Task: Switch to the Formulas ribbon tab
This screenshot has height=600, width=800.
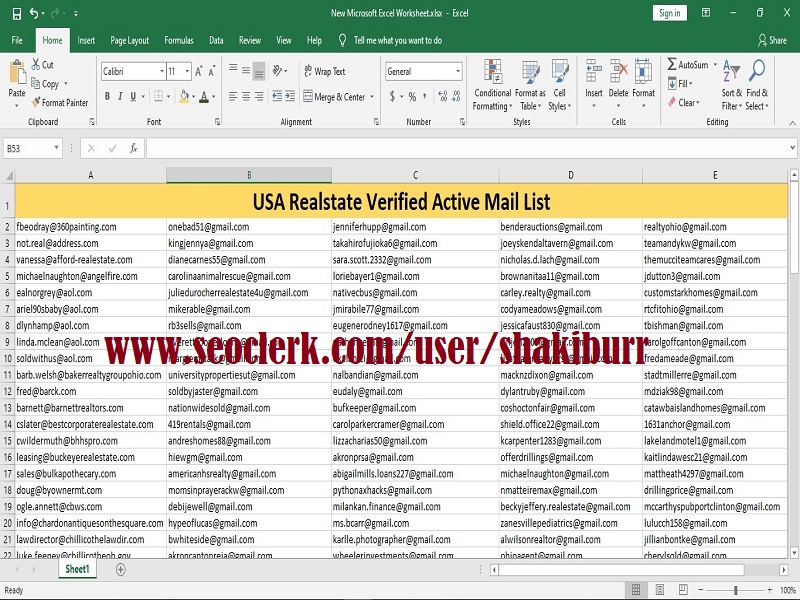Action: point(179,40)
